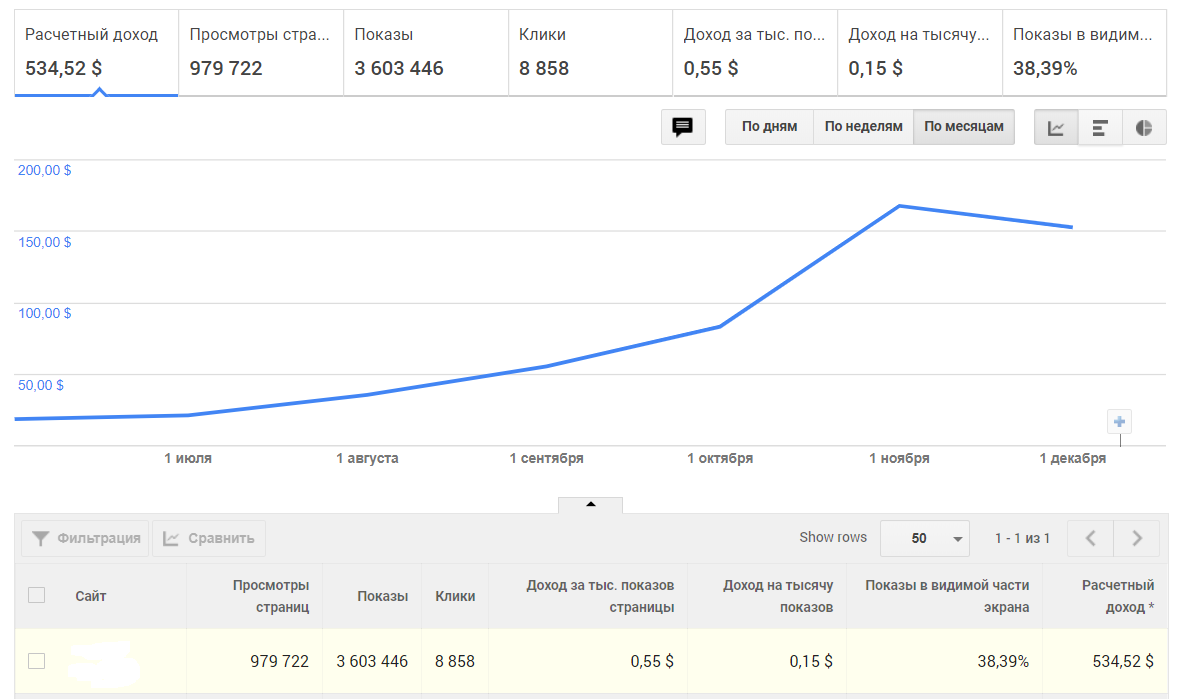Select the Доход на тысячу metric tab
The height and width of the screenshot is (699, 1181).
(920, 53)
